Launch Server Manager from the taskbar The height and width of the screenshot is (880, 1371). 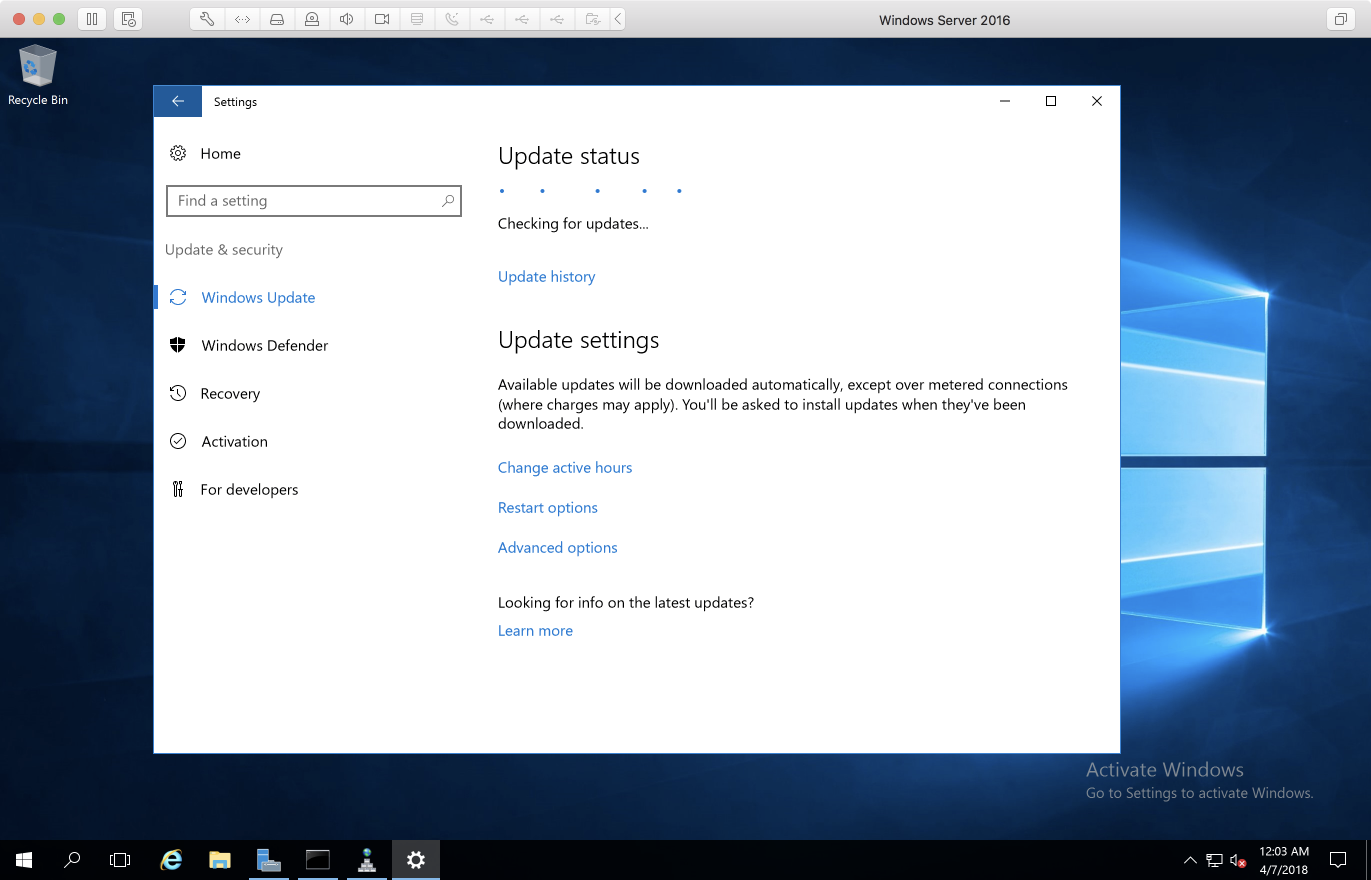(269, 859)
